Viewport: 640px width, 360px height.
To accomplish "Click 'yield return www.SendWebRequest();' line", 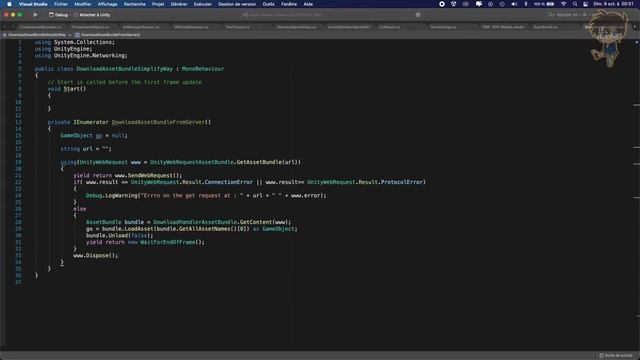I will [x=128, y=175].
